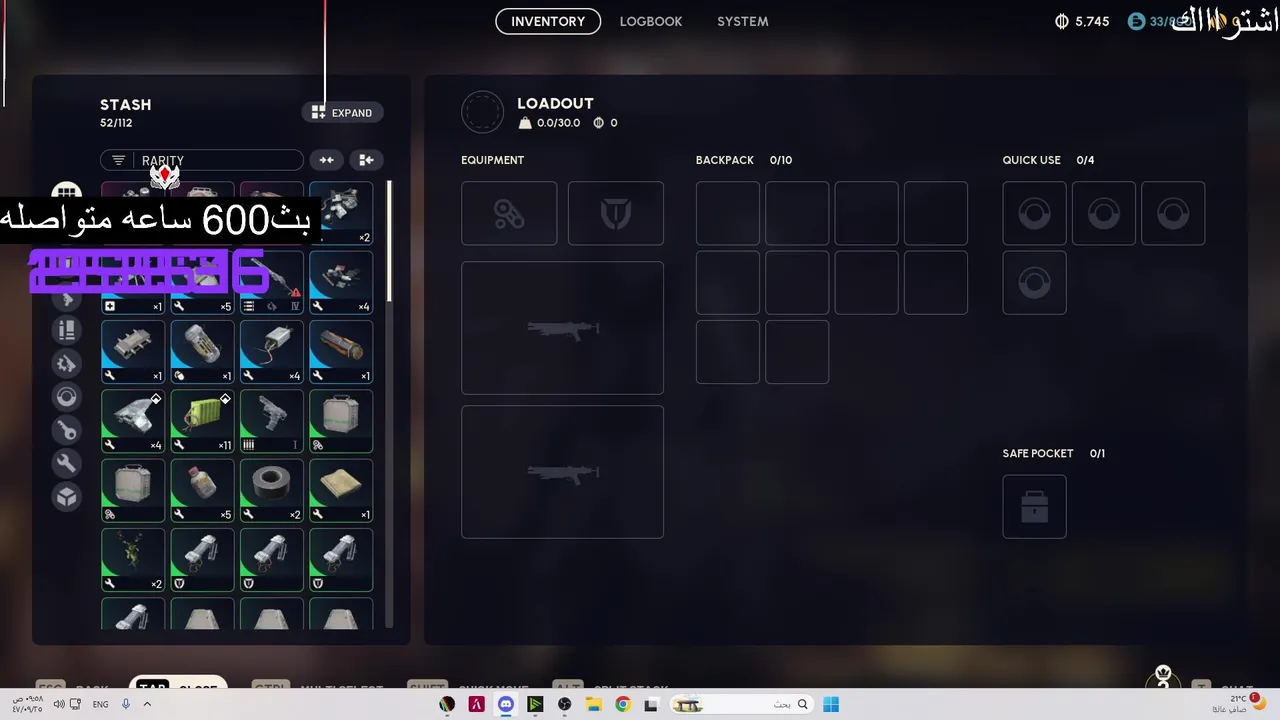Click the Windows Start button
The height and width of the screenshot is (720, 1280).
coord(831,705)
